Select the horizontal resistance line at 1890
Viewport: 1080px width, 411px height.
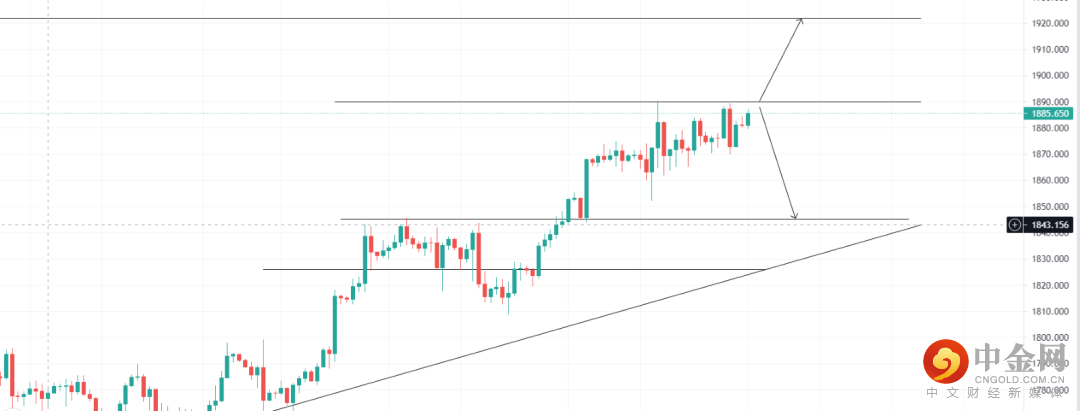(x=500, y=102)
